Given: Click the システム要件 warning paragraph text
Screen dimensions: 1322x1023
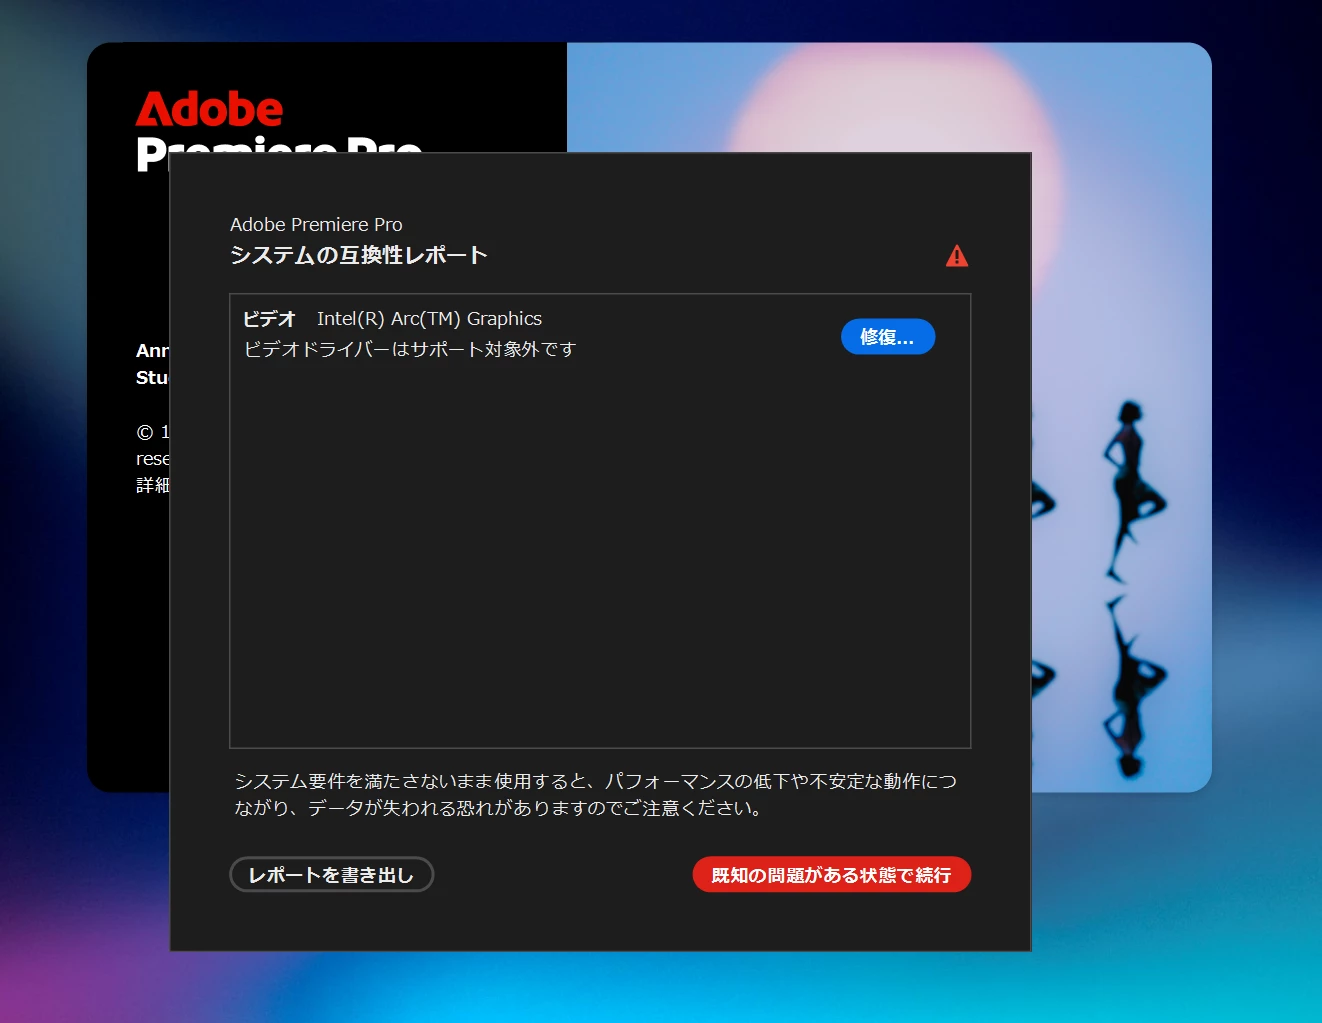Looking at the screenshot, I should click(x=596, y=795).
